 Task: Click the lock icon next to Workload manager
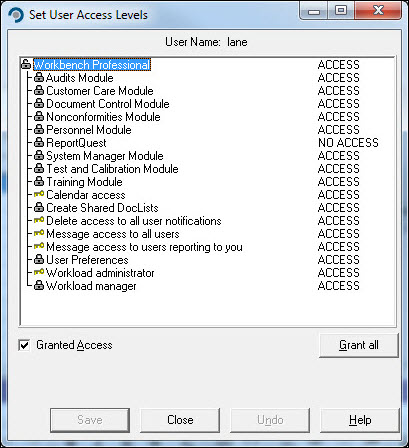tap(39, 286)
